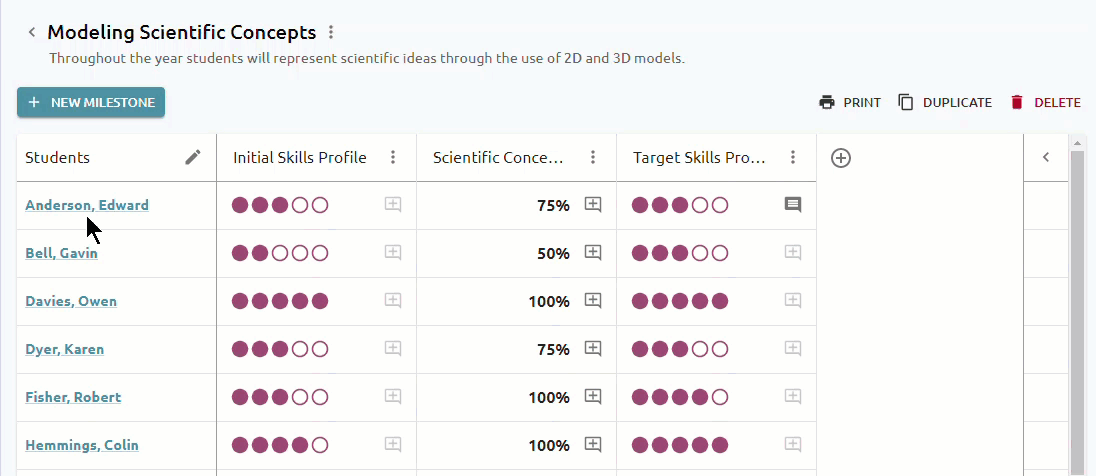The image size is (1096, 476).
Task: Click the pencil icon beside Students header
Action: click(193, 157)
